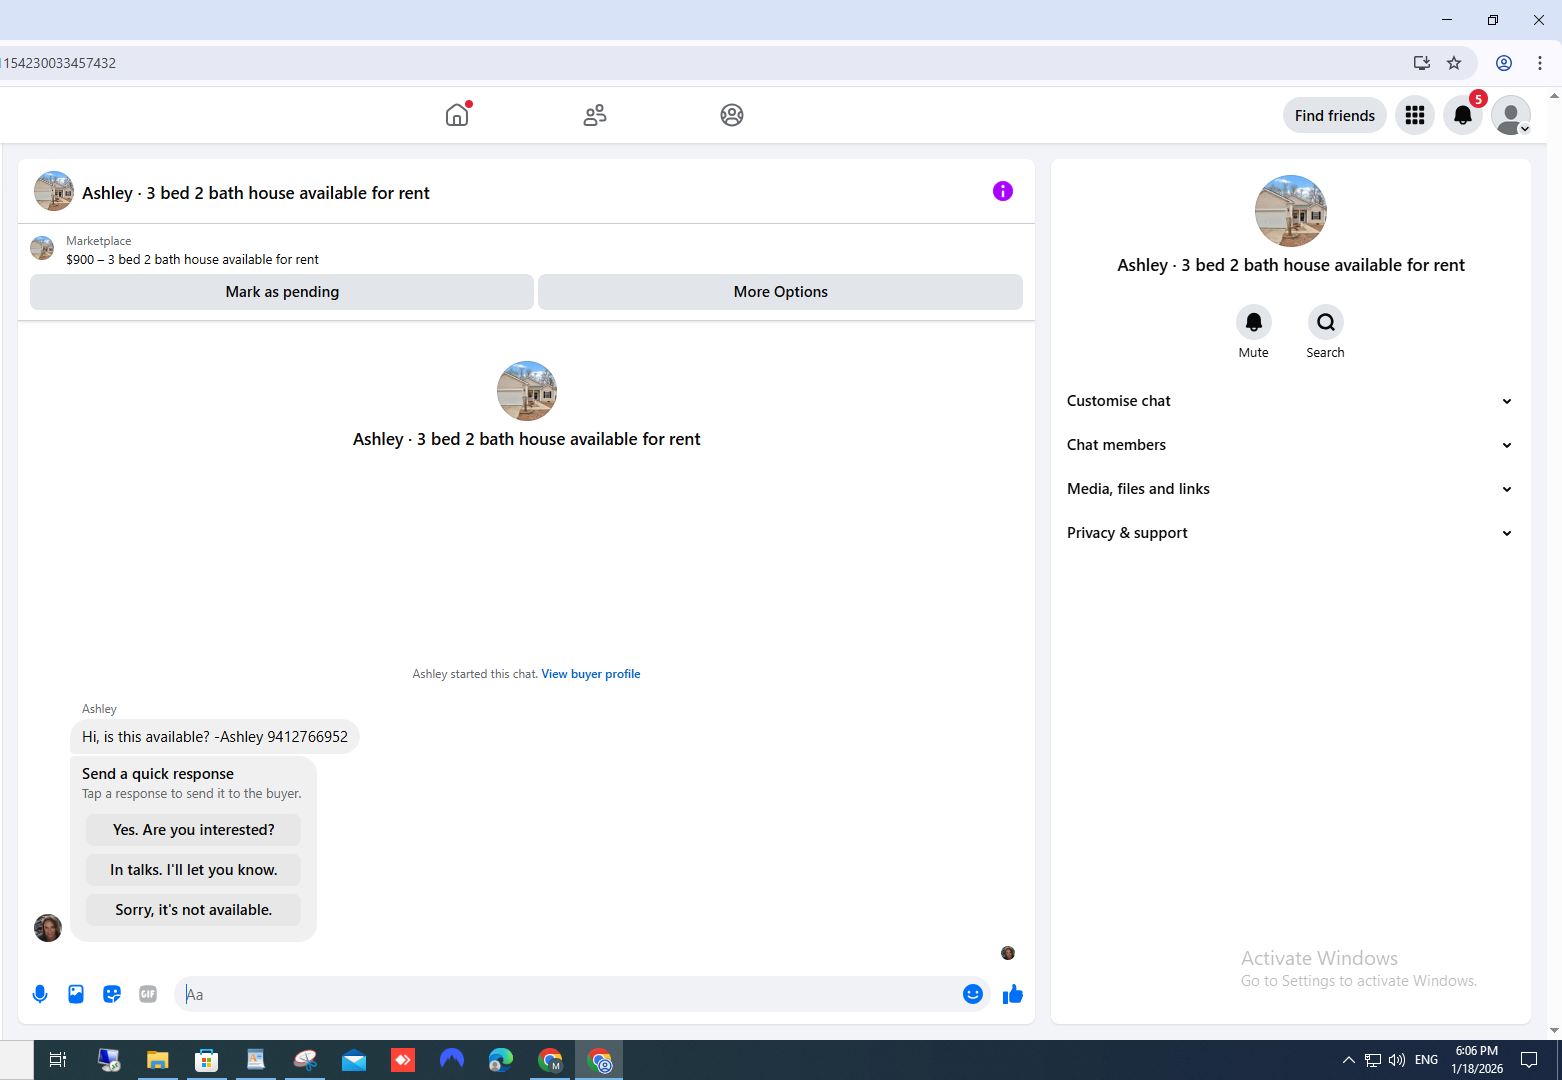Click the Find friends button
The height and width of the screenshot is (1080, 1562).
(1335, 115)
